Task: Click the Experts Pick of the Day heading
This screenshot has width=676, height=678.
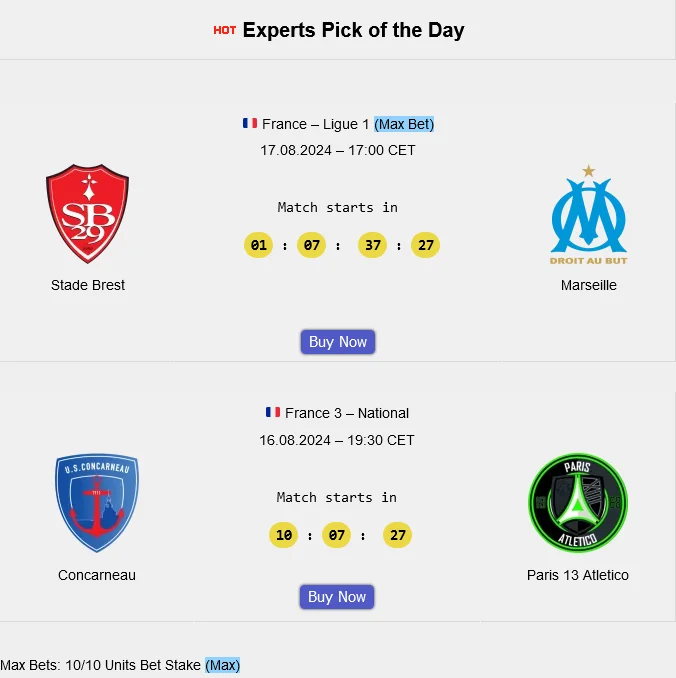Action: pyautogui.click(x=353, y=30)
